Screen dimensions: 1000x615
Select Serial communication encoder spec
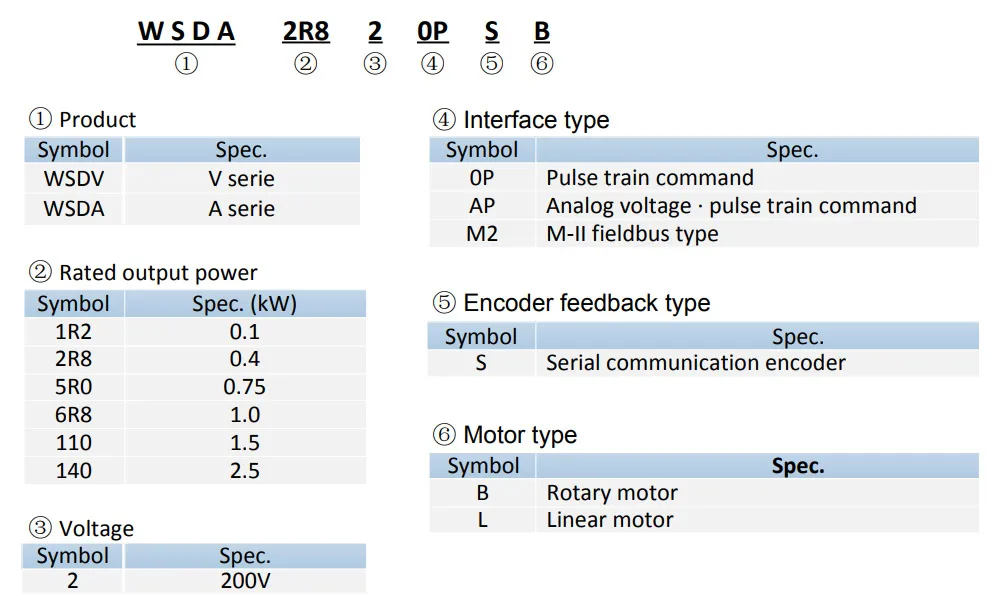(x=696, y=362)
